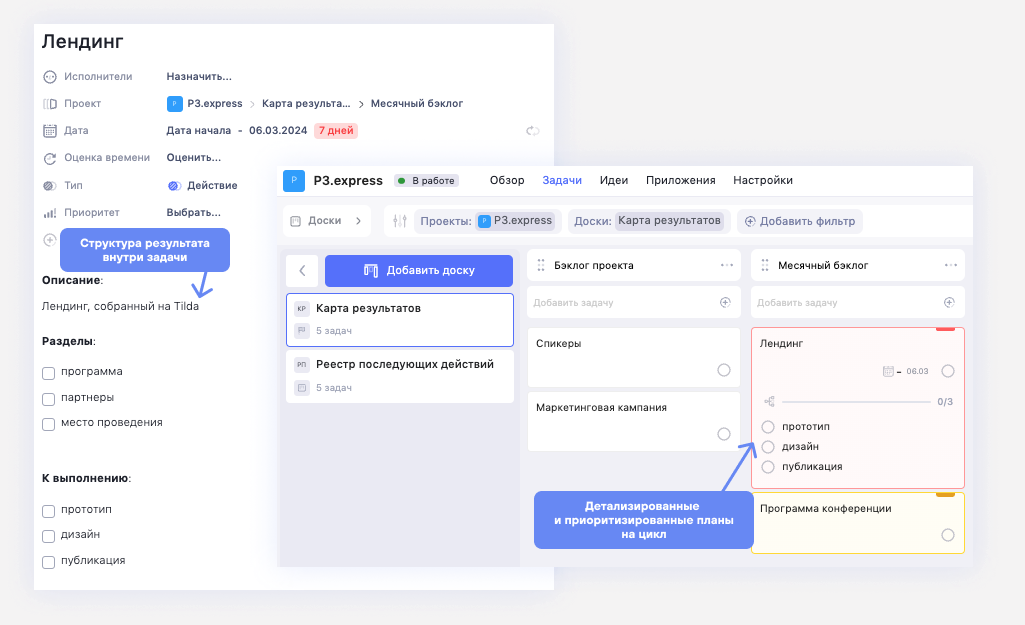Image resolution: width=1025 pixels, height=625 pixels.
Task: Mark прототип subtask circle as done
Action: [768, 427]
